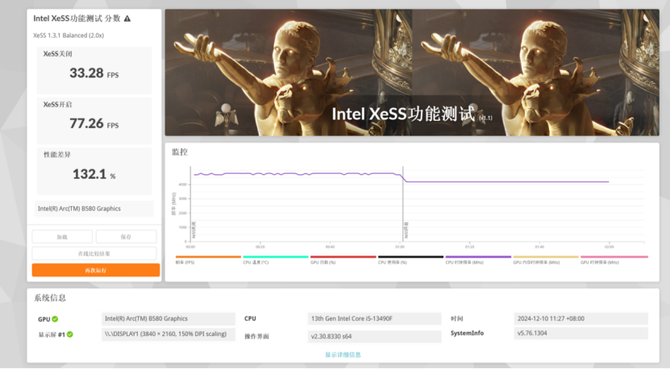Image resolution: width=670 pixels, height=369 pixels.
Task: Open 在线比较结果 online comparison
Action: (x=94, y=253)
